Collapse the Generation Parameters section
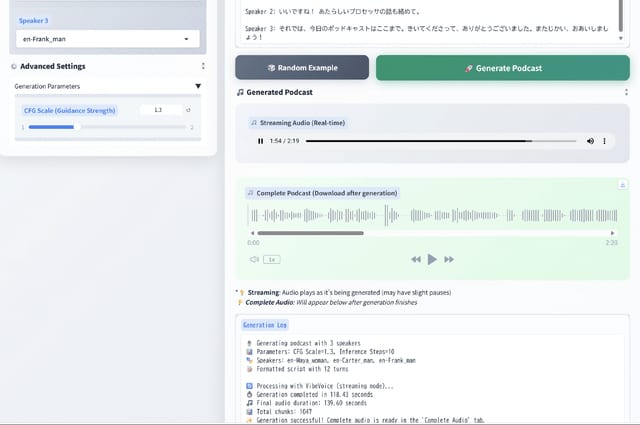Viewport: 640px width, 425px height. 198,87
